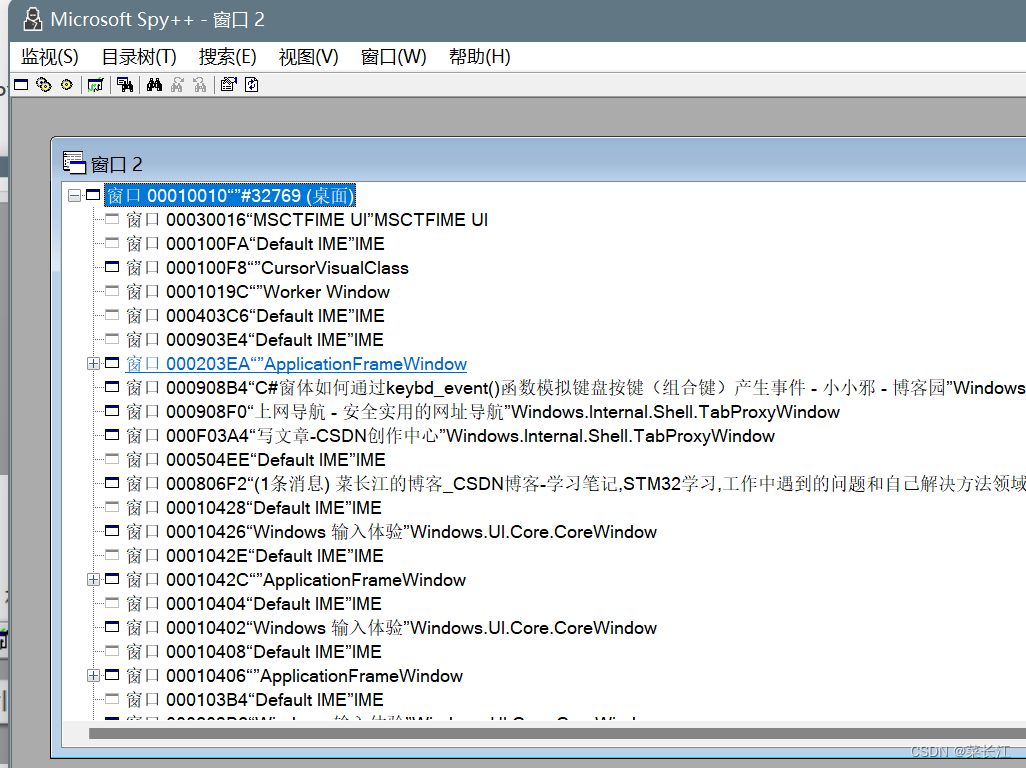Viewport: 1026px width, 768px height.
Task: Click the Find Next toolbar icon
Action: point(177,85)
